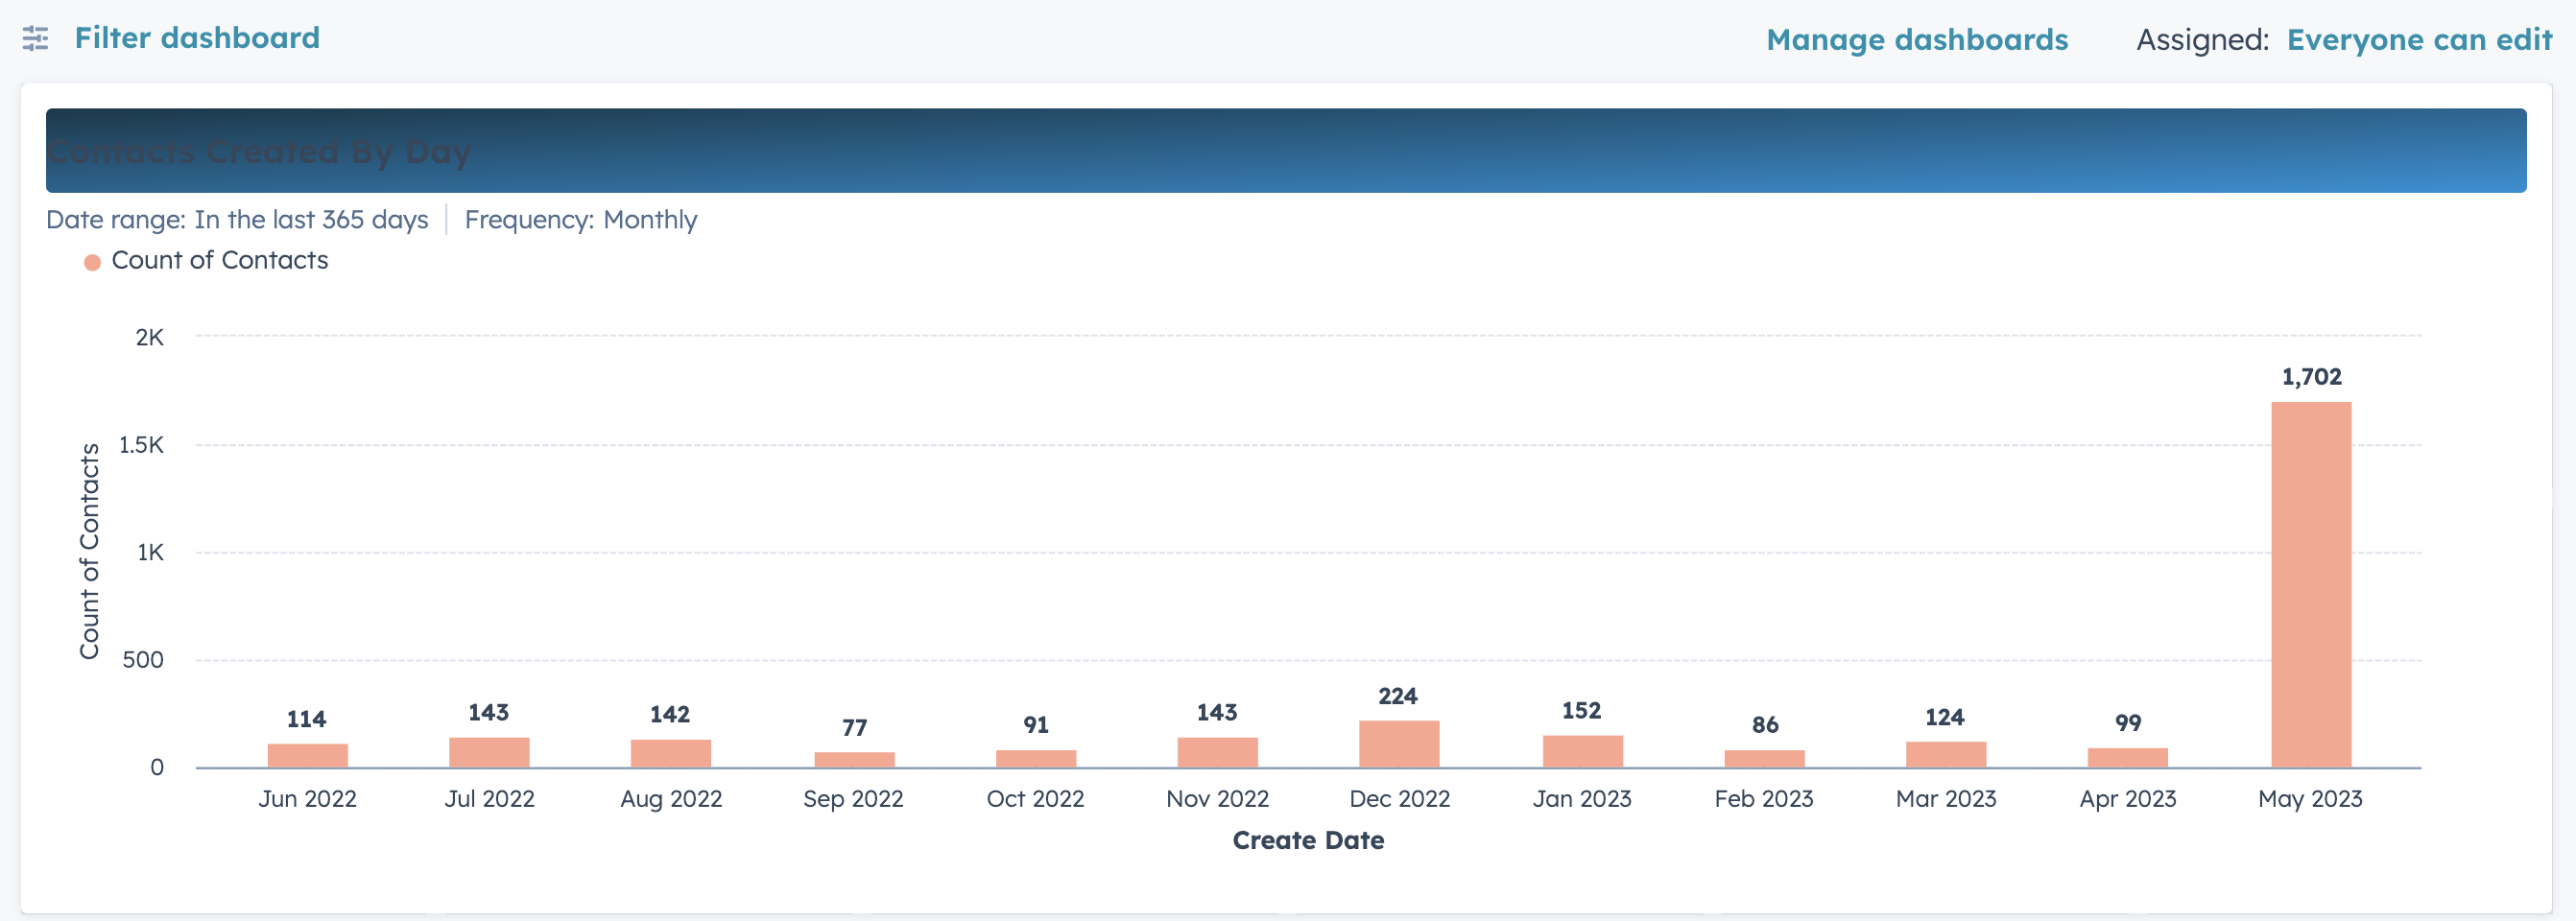Click the 1K y-axis tick label
Viewport: 2576px width, 921px height.
pyautogui.click(x=150, y=553)
